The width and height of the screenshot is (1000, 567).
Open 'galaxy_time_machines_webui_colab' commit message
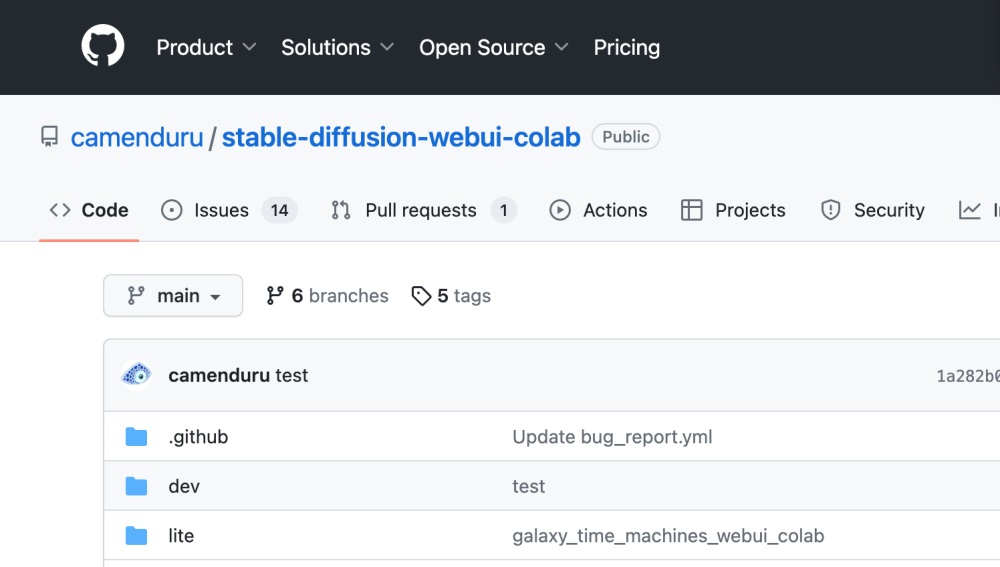pyautogui.click(x=668, y=536)
